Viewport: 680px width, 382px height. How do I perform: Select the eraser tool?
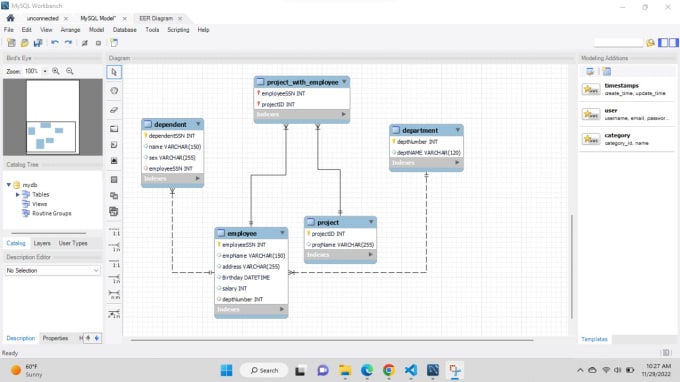coord(114,110)
